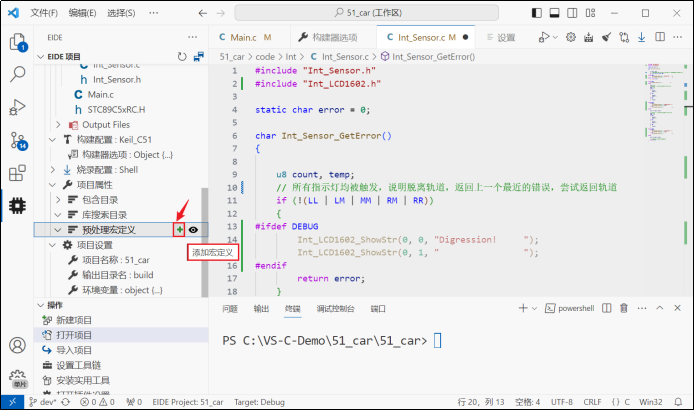Go back with the navigation left arrow
The image size is (695, 411).
pyautogui.click(x=203, y=13)
